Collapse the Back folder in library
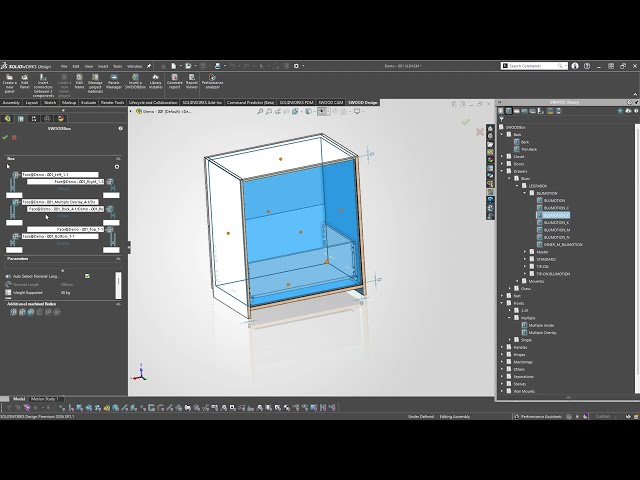The image size is (640, 480). [502, 135]
